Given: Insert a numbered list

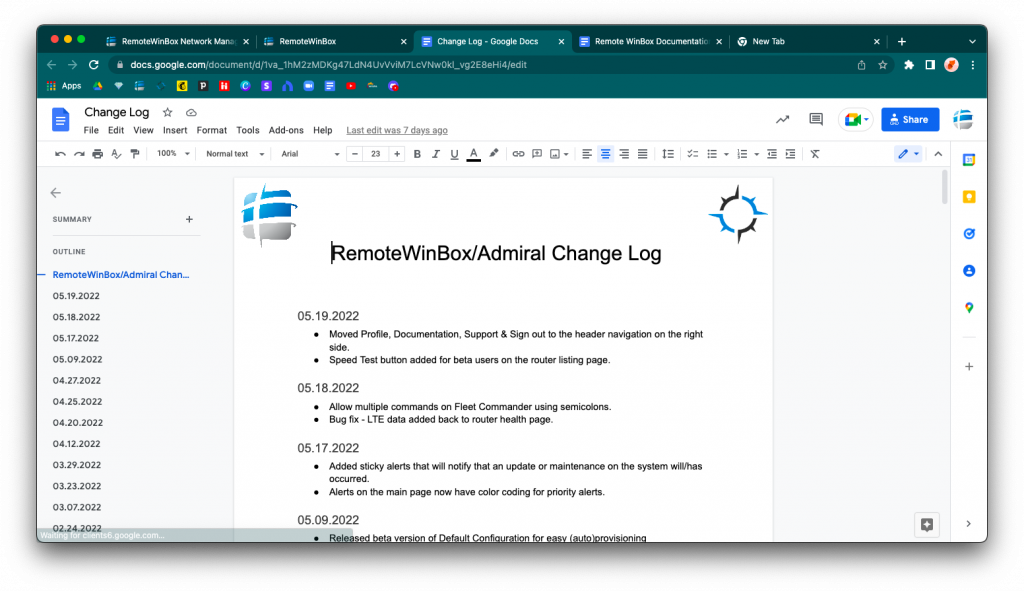Looking at the screenshot, I should pyautogui.click(x=742, y=154).
